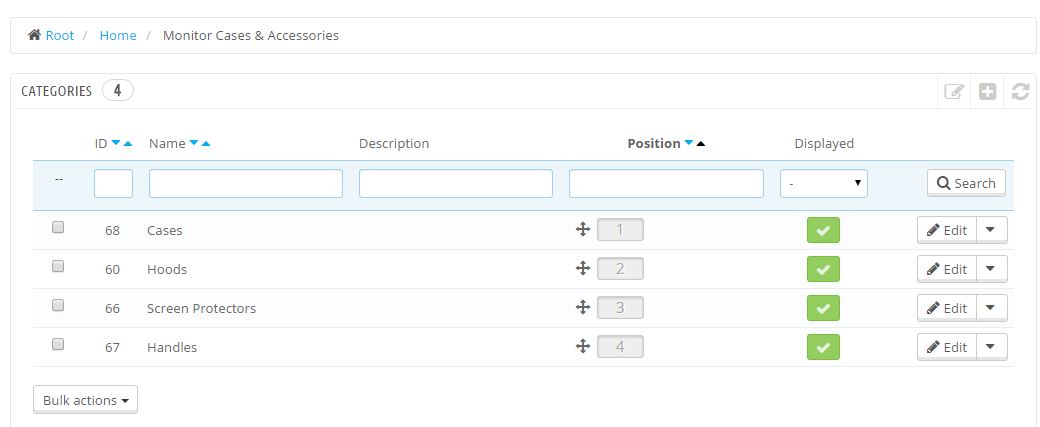Toggle displayed status for Handles

[823, 347]
